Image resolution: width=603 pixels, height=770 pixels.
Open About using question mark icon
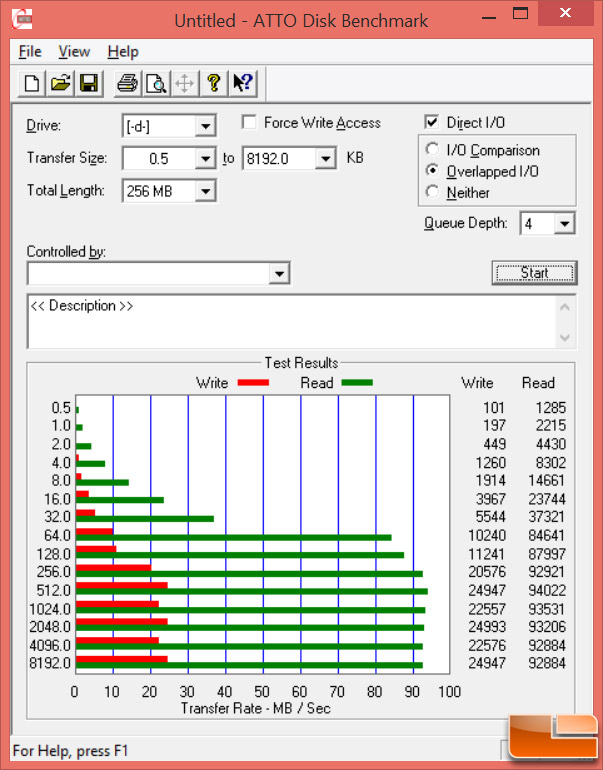[213, 83]
